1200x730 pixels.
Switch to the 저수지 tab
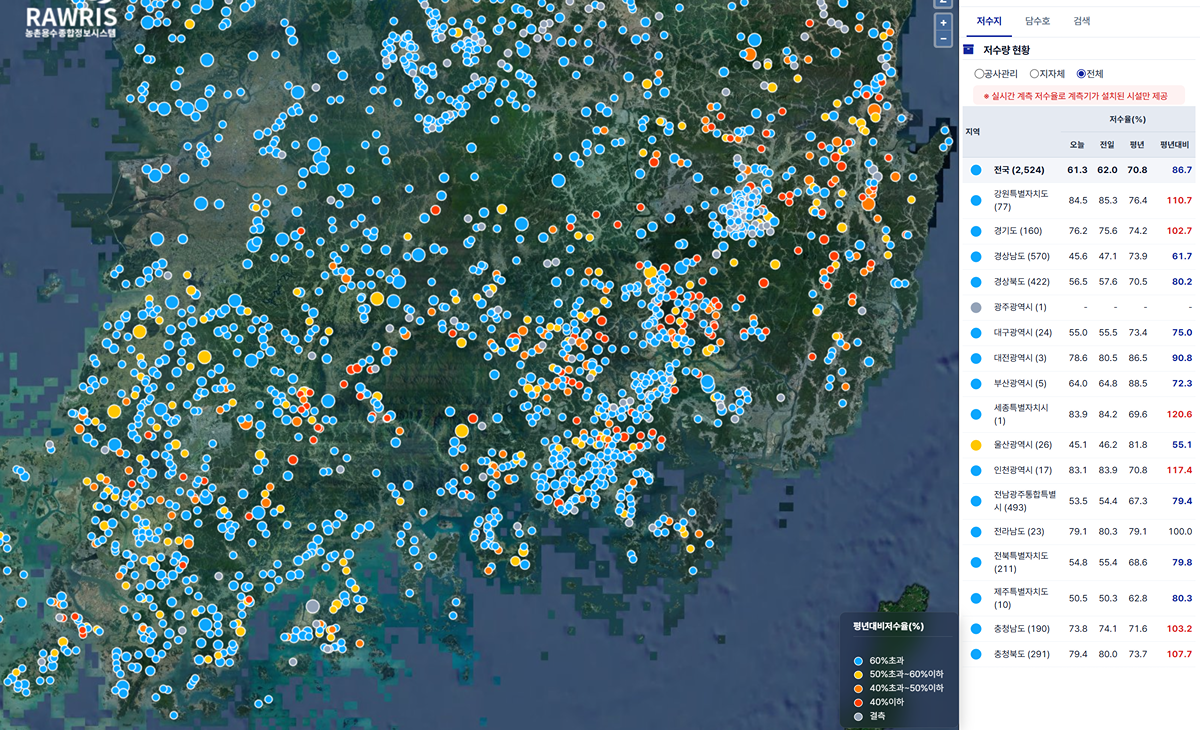(989, 21)
